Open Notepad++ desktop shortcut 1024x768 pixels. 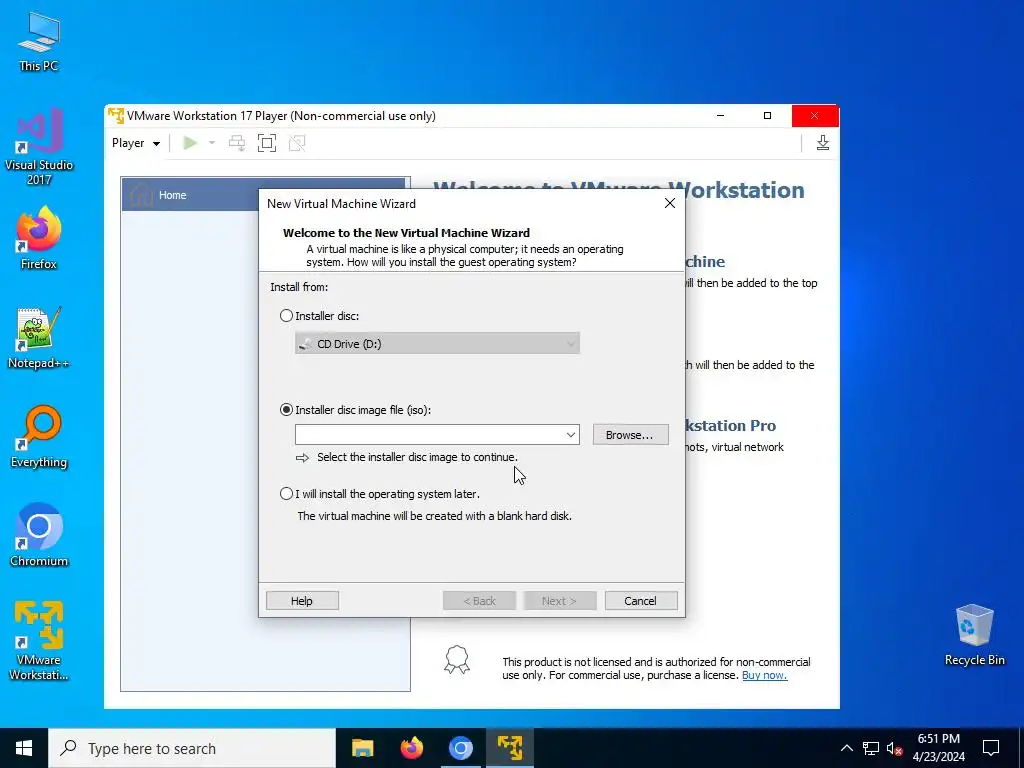39,338
